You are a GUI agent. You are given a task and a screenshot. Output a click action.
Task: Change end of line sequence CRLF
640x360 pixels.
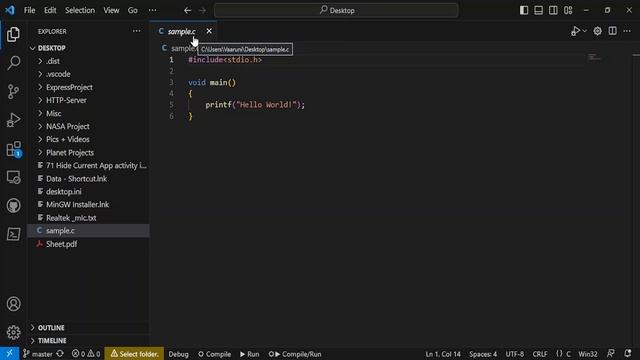(x=540, y=354)
